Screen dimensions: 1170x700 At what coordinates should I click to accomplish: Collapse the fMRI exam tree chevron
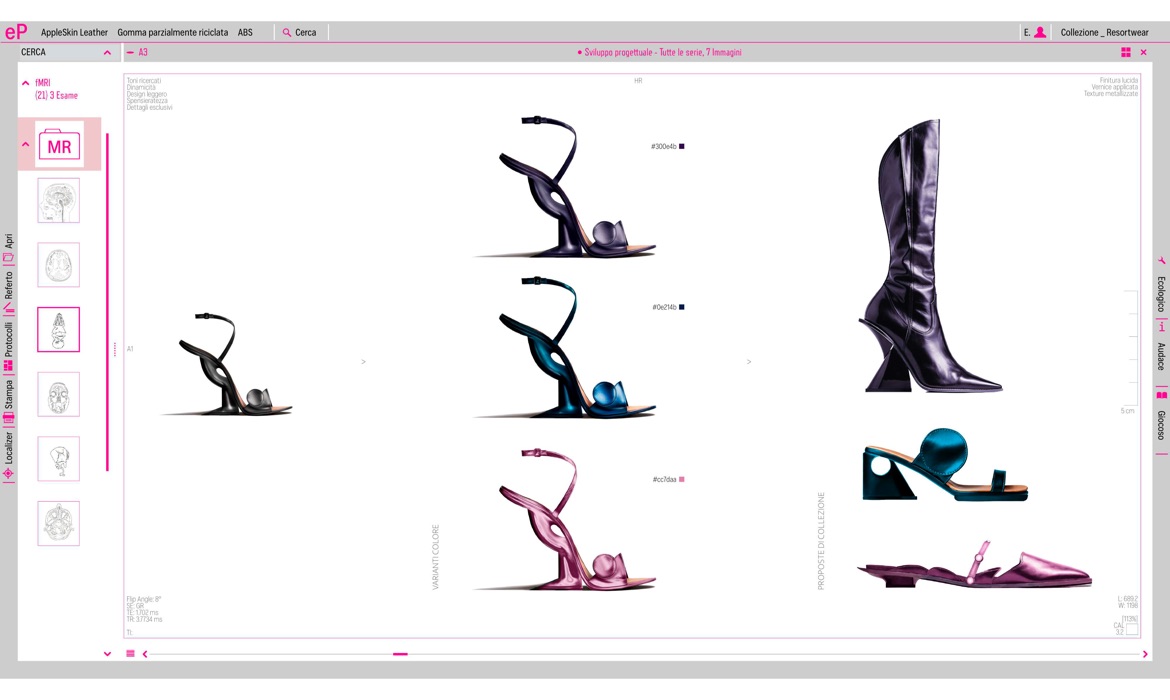point(26,83)
